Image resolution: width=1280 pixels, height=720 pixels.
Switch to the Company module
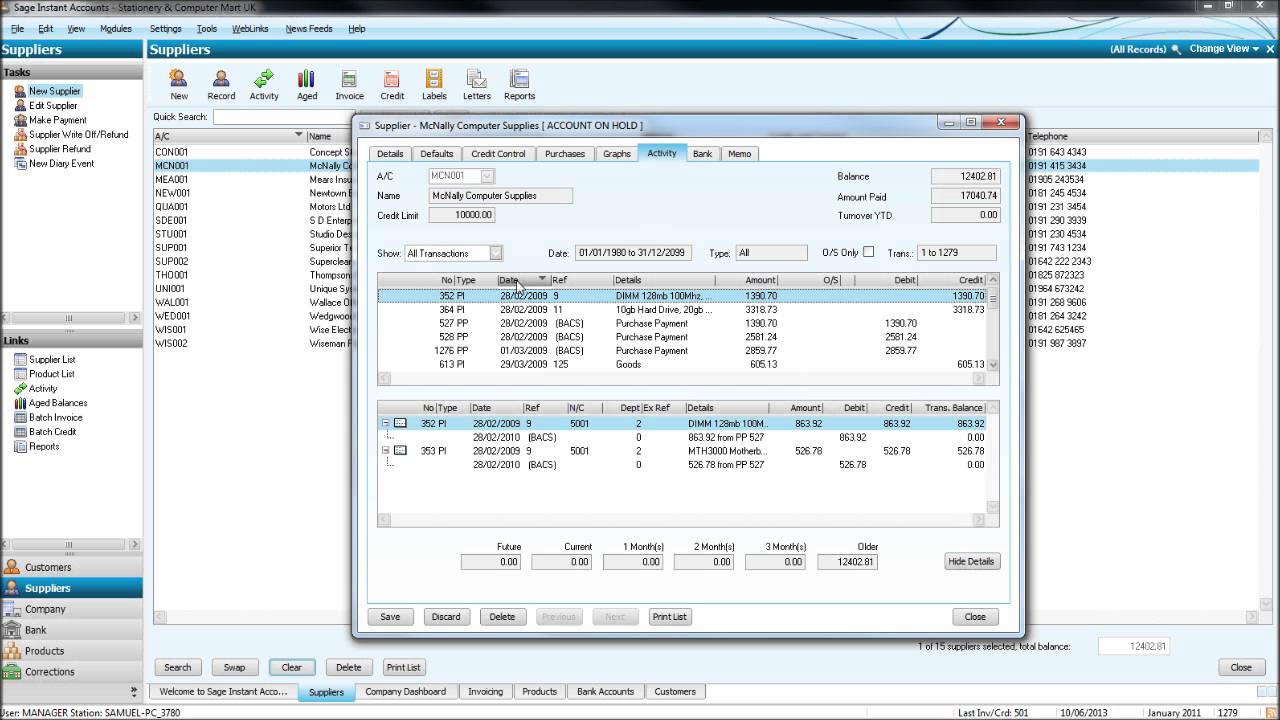tap(71, 609)
